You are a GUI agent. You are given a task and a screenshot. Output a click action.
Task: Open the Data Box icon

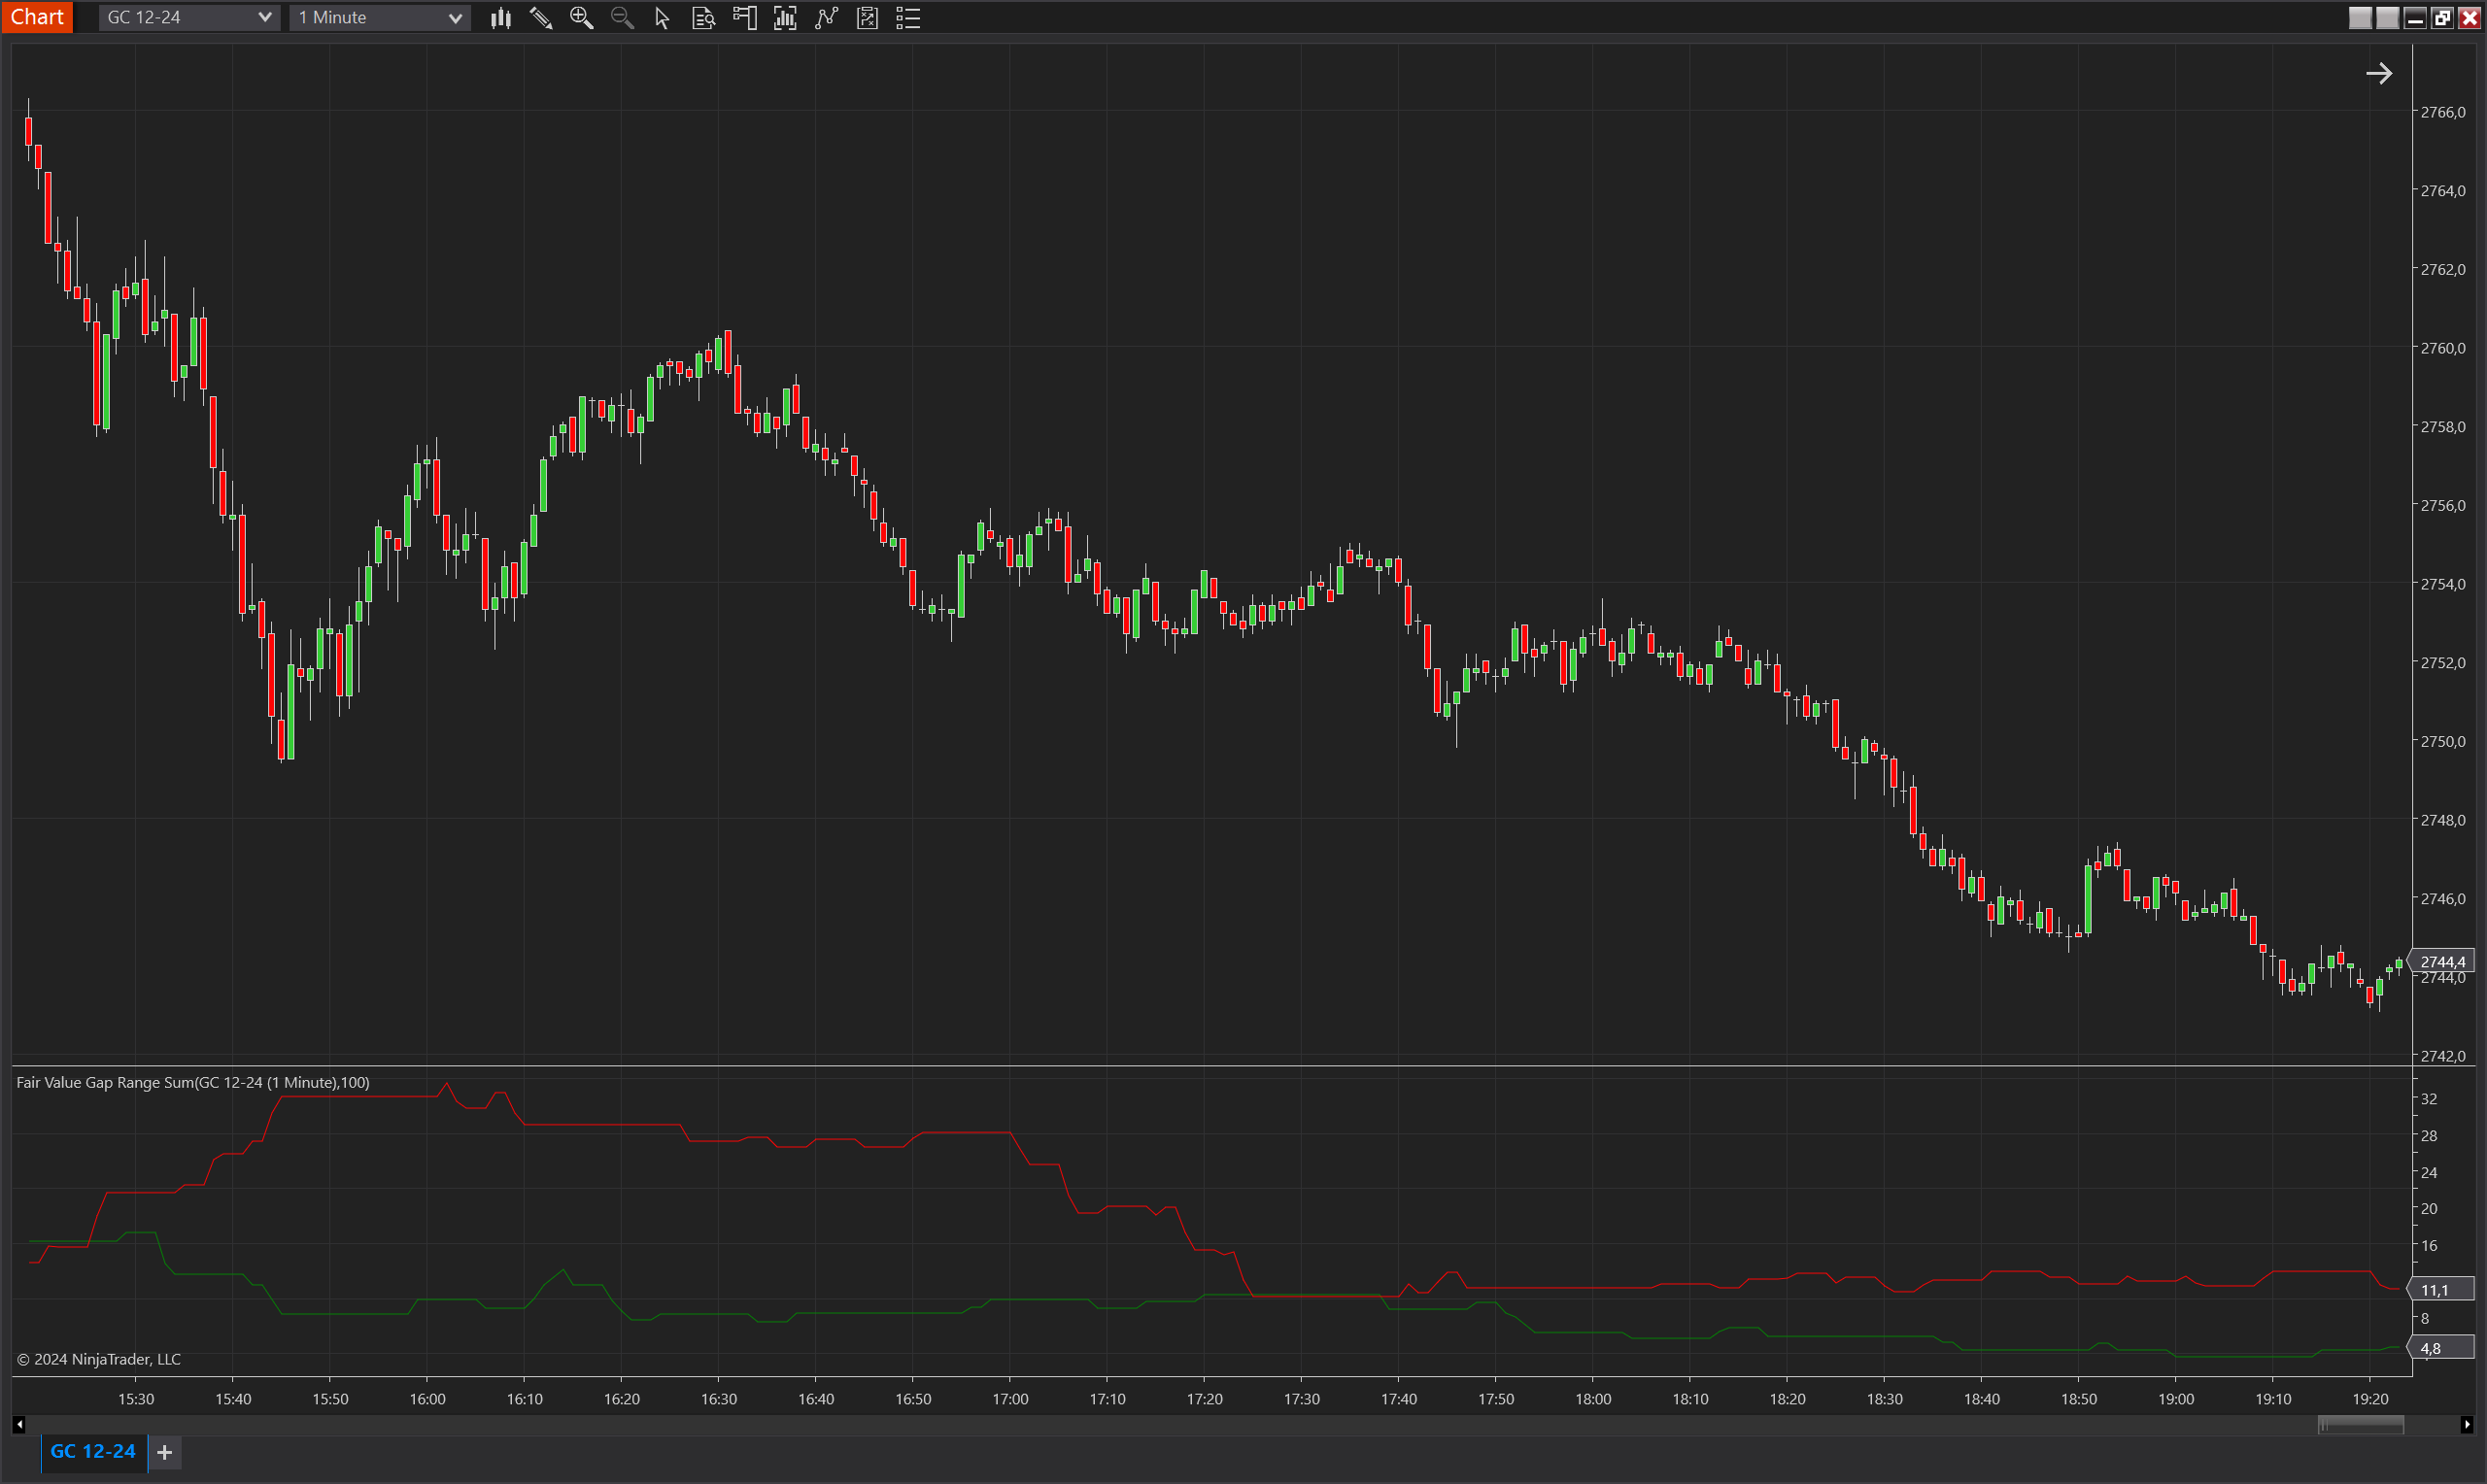(x=703, y=18)
